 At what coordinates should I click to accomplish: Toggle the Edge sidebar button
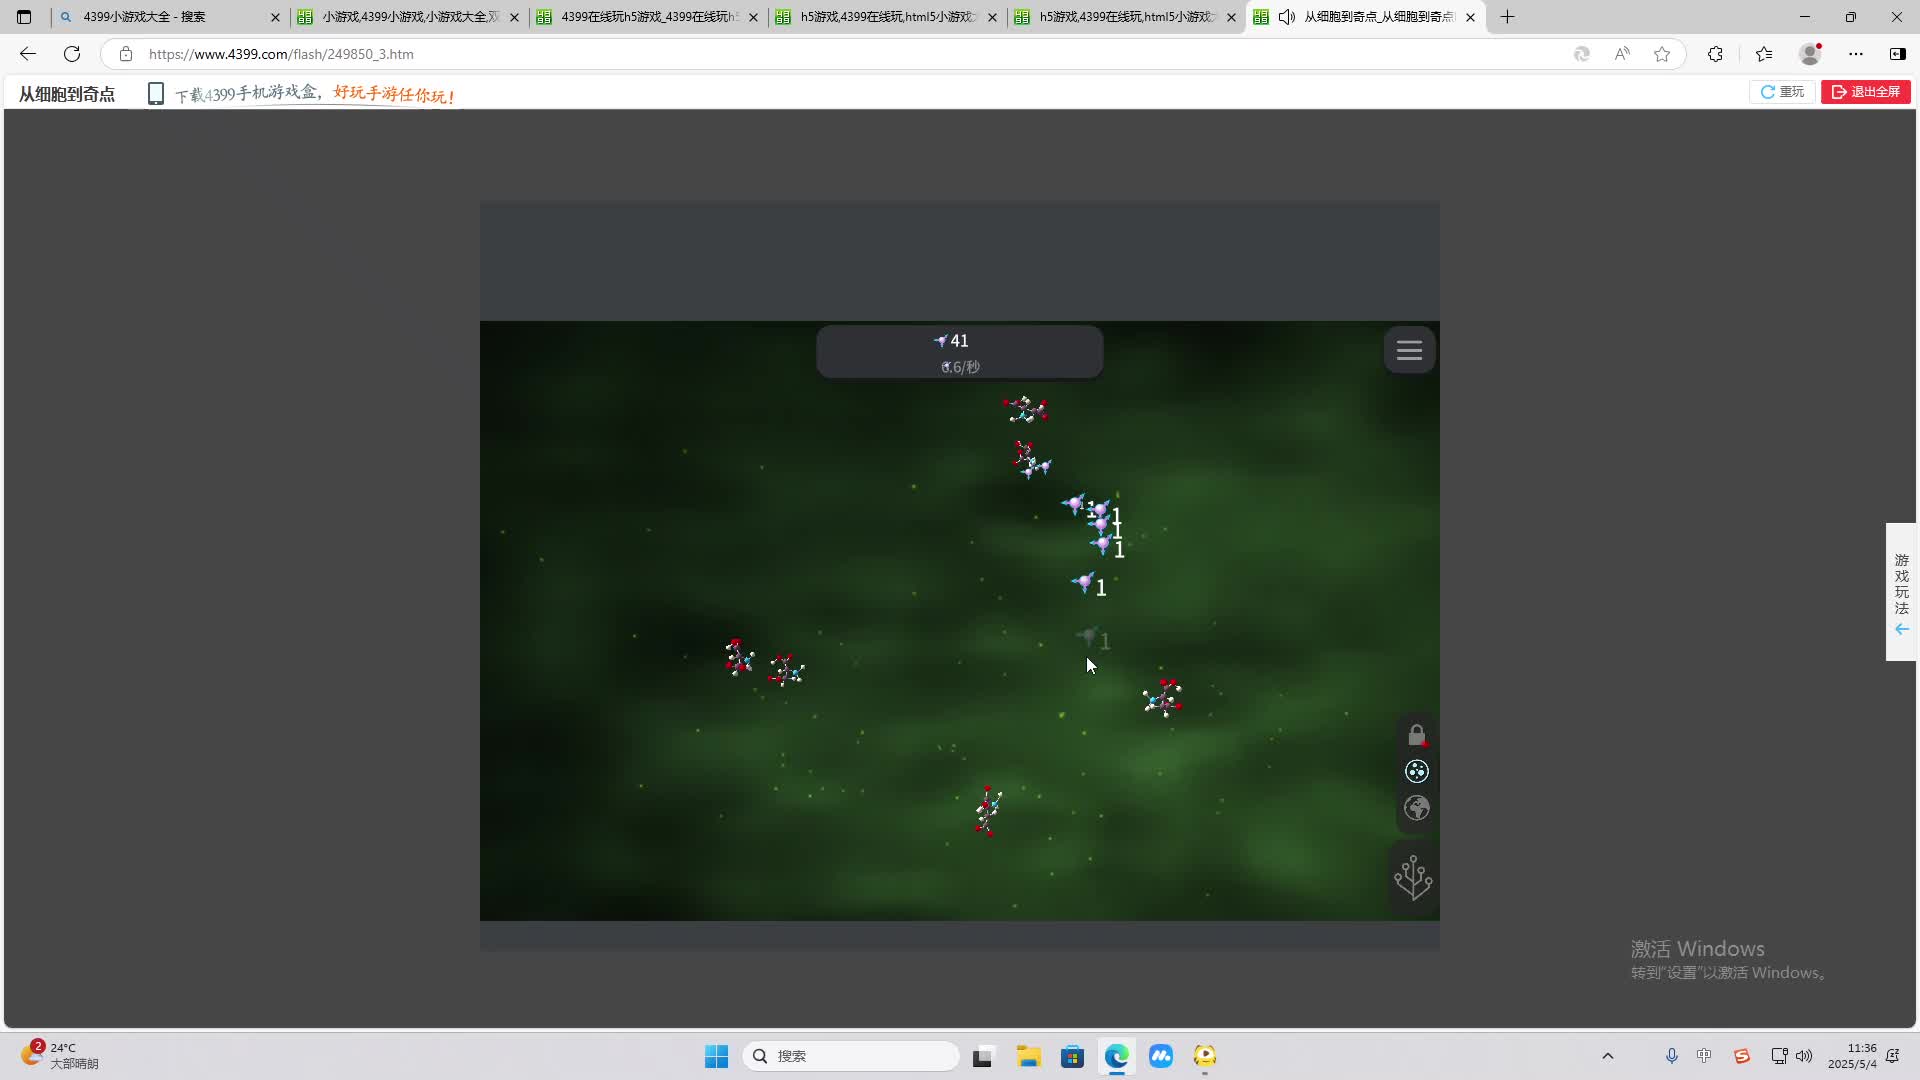(x=1897, y=54)
